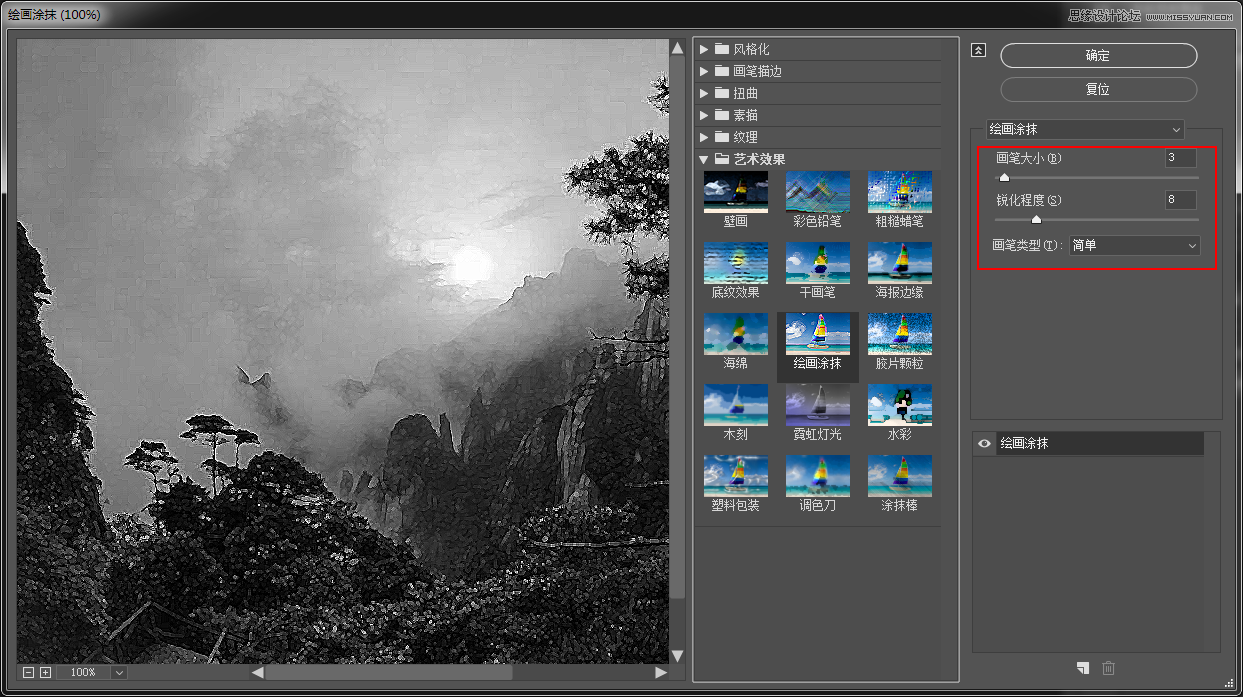
Task: Click preview vertical scrollbar down arrow
Action: pos(677,656)
